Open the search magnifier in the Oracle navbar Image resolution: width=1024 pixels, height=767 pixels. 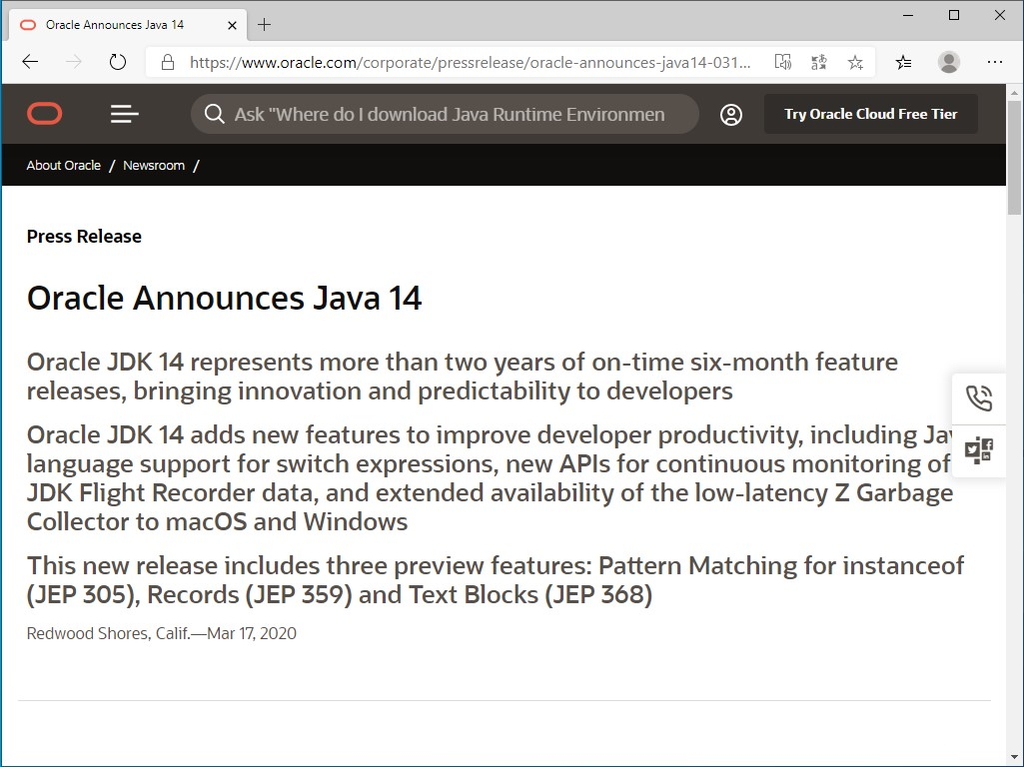click(x=215, y=114)
